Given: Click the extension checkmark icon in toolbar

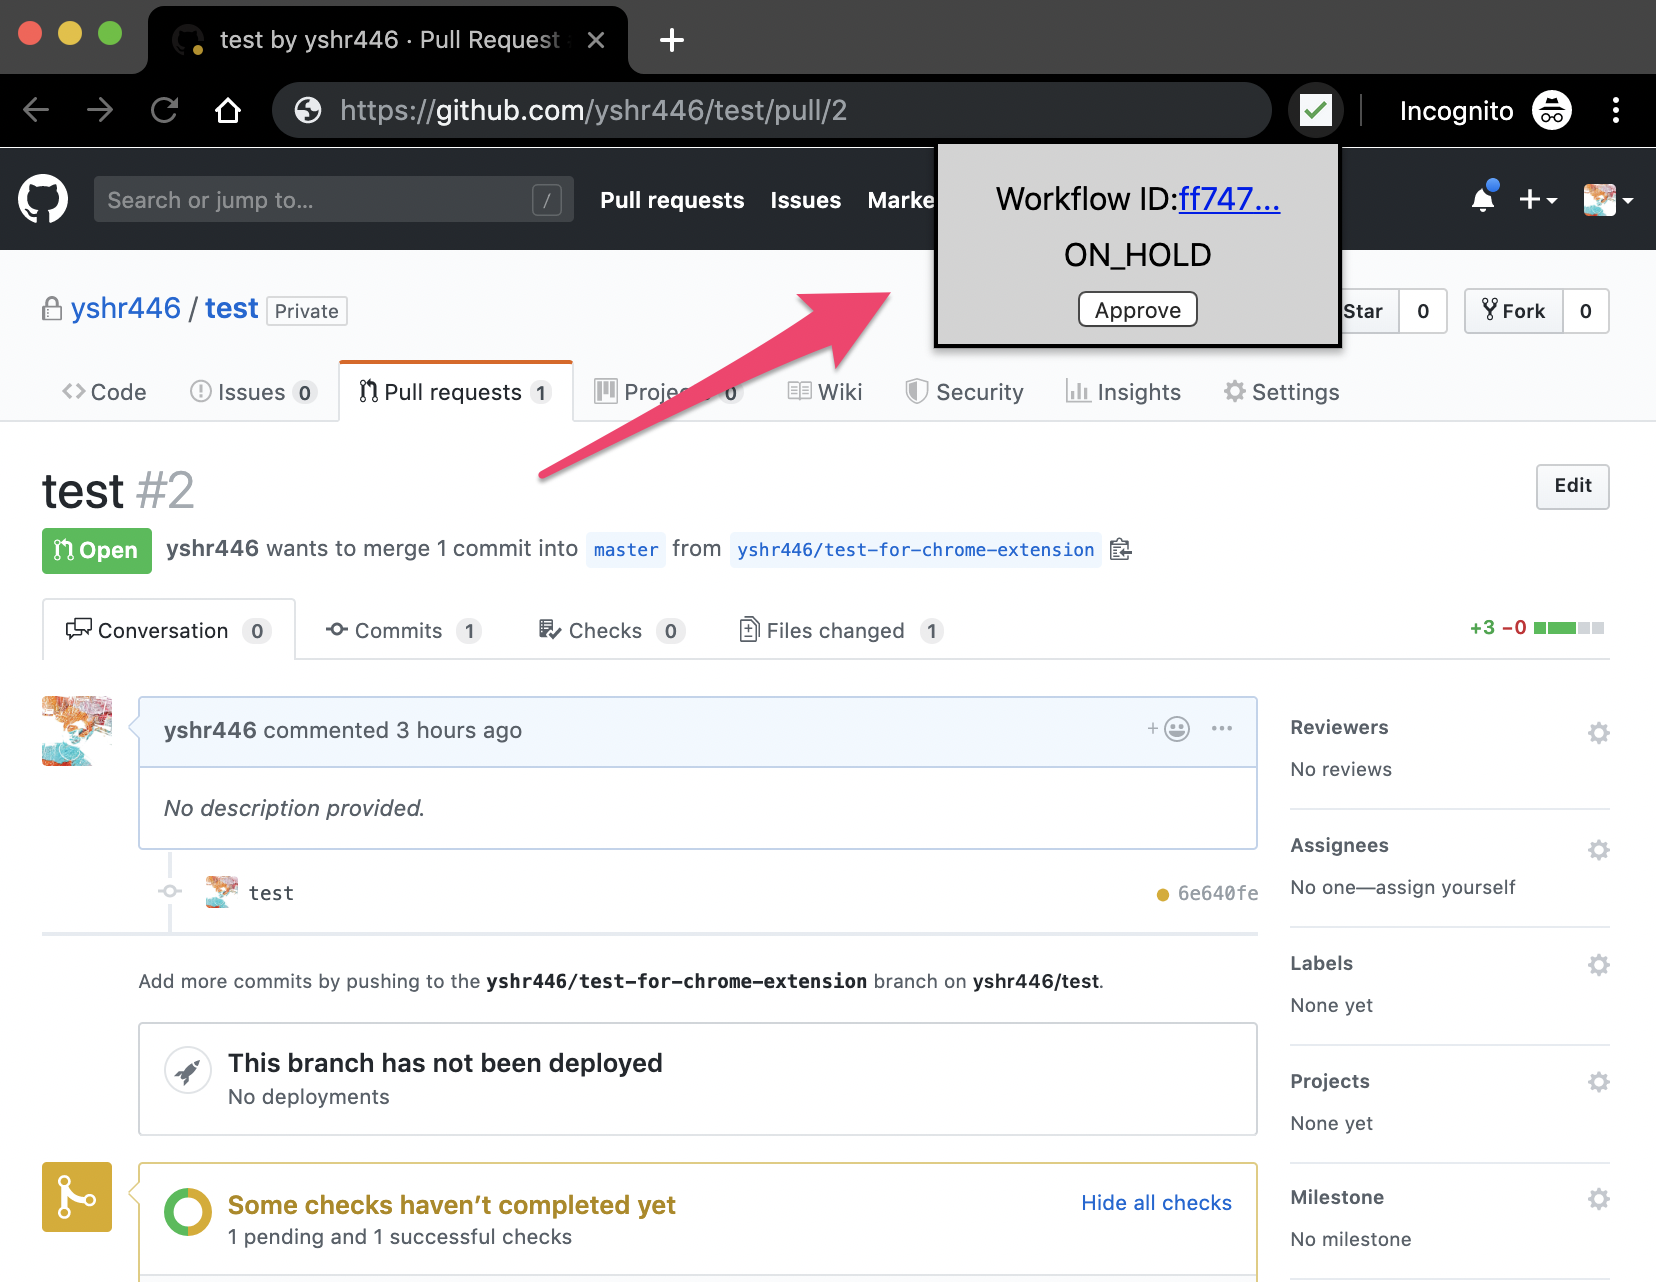Looking at the screenshot, I should pyautogui.click(x=1315, y=110).
